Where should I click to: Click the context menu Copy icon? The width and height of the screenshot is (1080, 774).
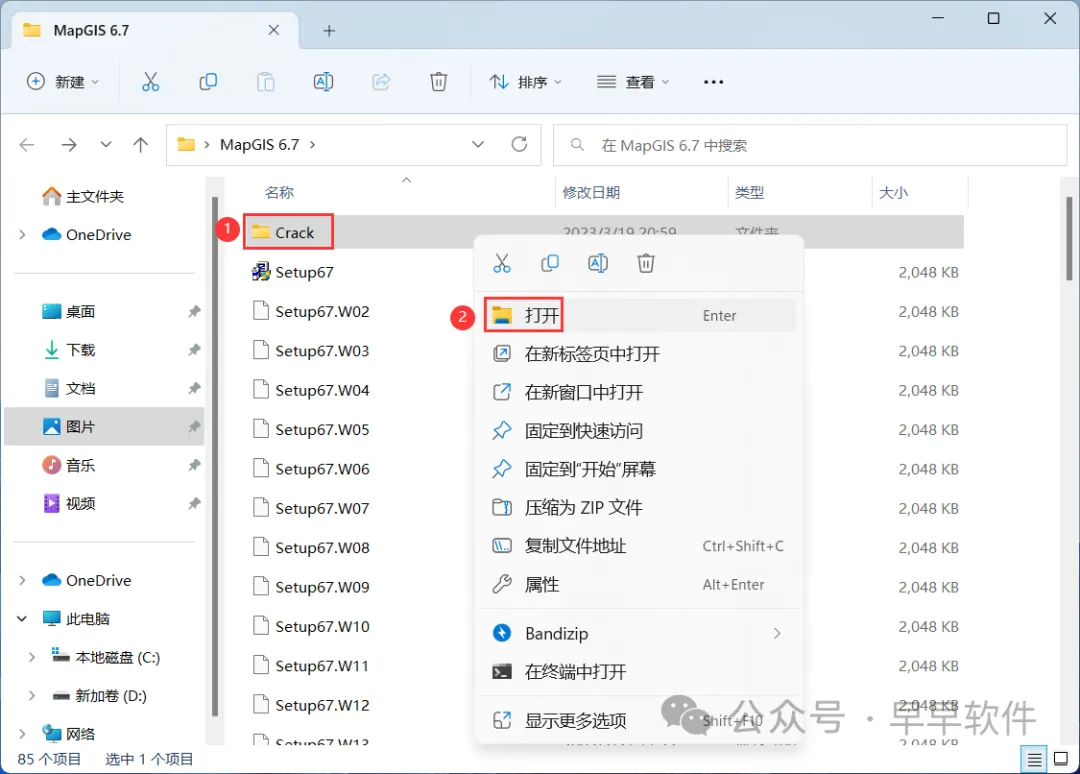pyautogui.click(x=550, y=263)
